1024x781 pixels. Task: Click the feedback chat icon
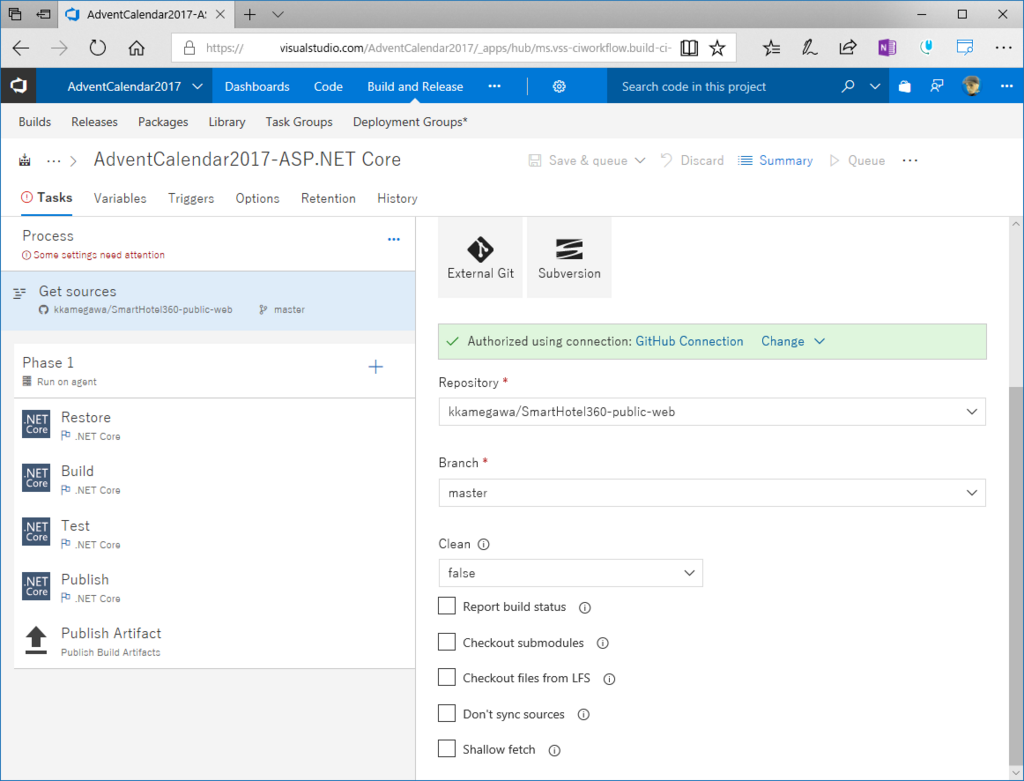click(936, 86)
